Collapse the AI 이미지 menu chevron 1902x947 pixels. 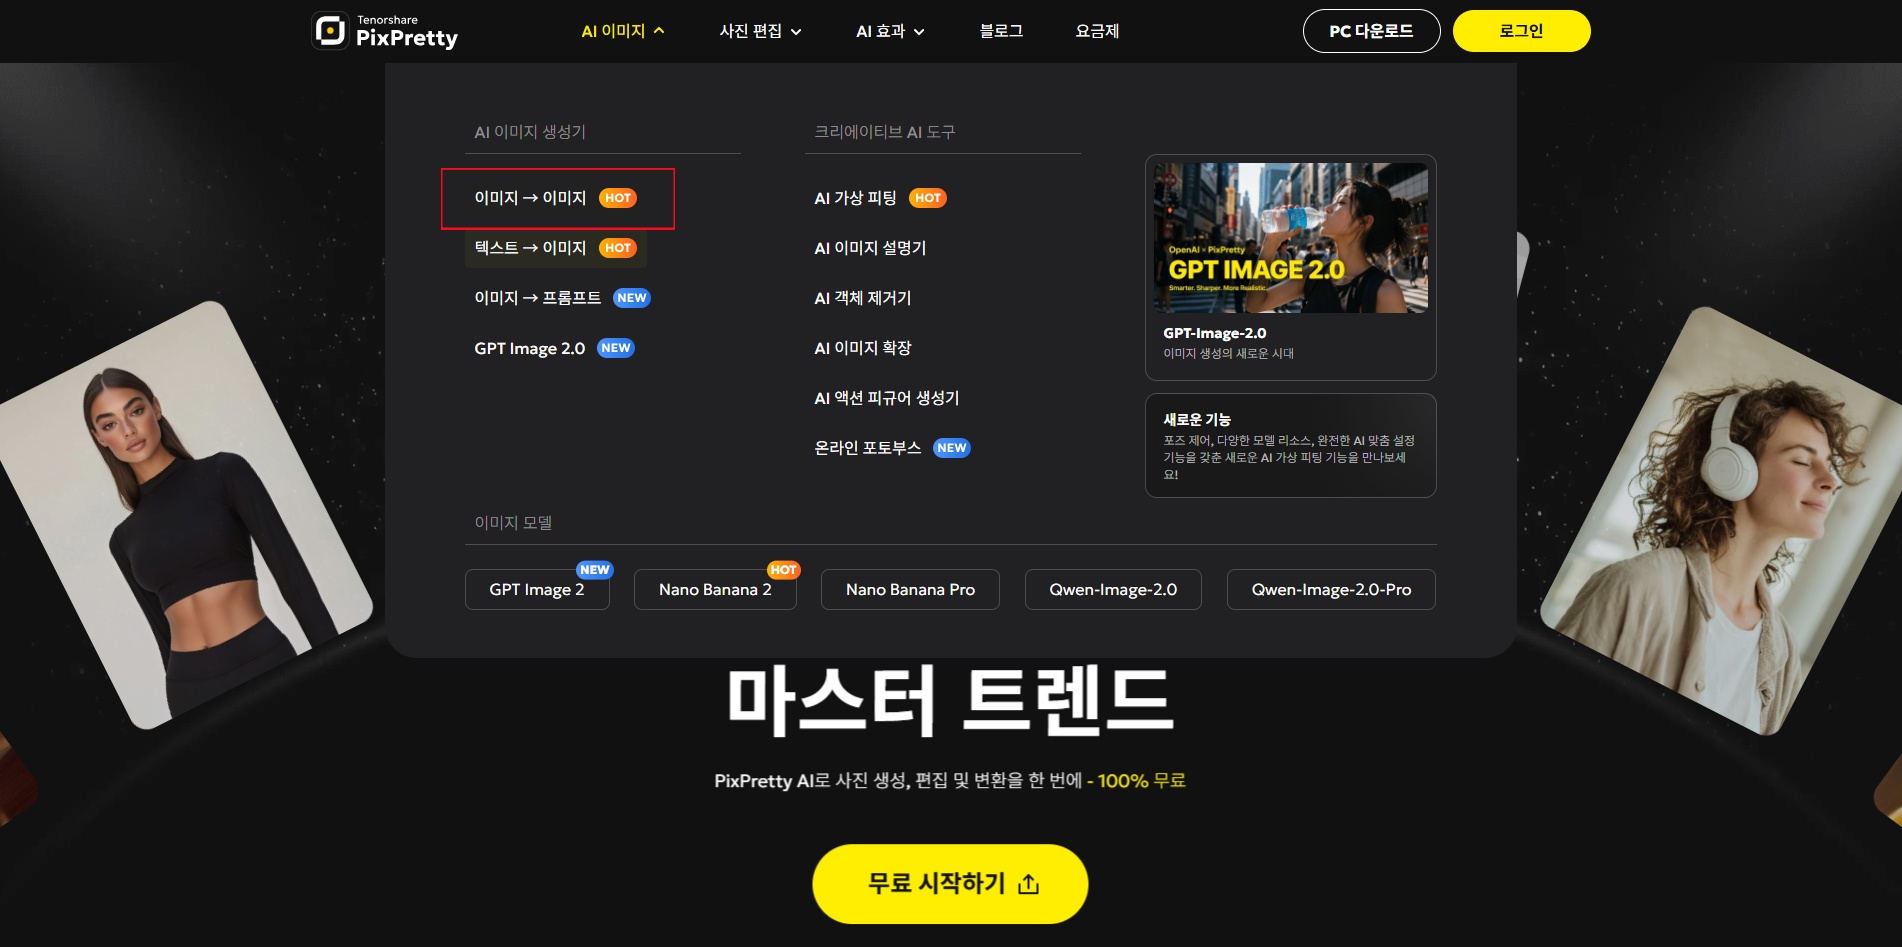pos(659,31)
